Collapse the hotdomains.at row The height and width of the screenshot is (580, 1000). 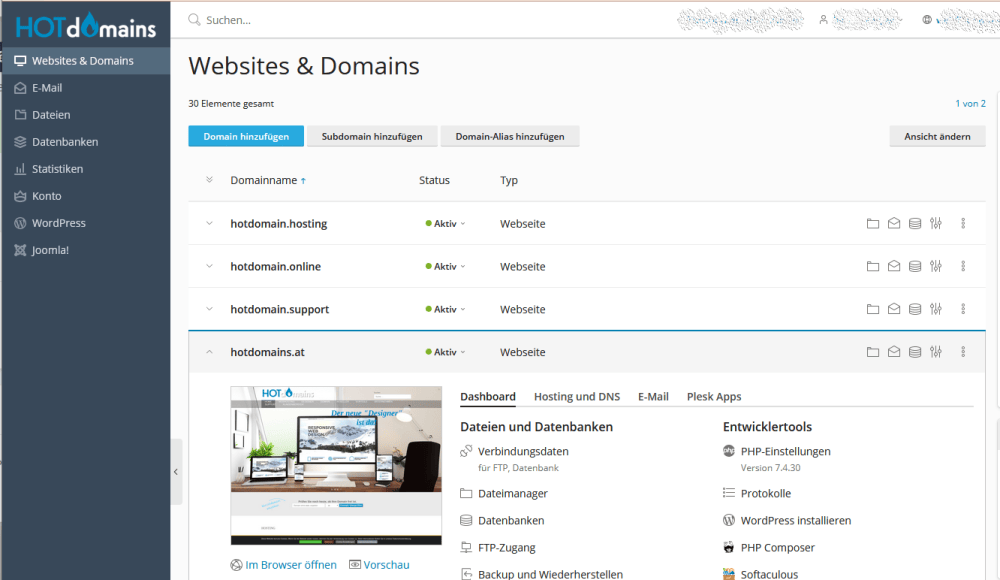209,352
